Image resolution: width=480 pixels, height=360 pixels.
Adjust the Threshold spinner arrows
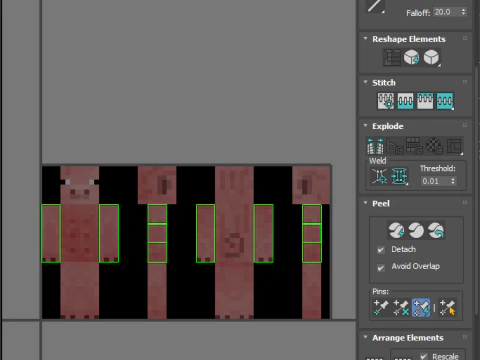coord(453,181)
